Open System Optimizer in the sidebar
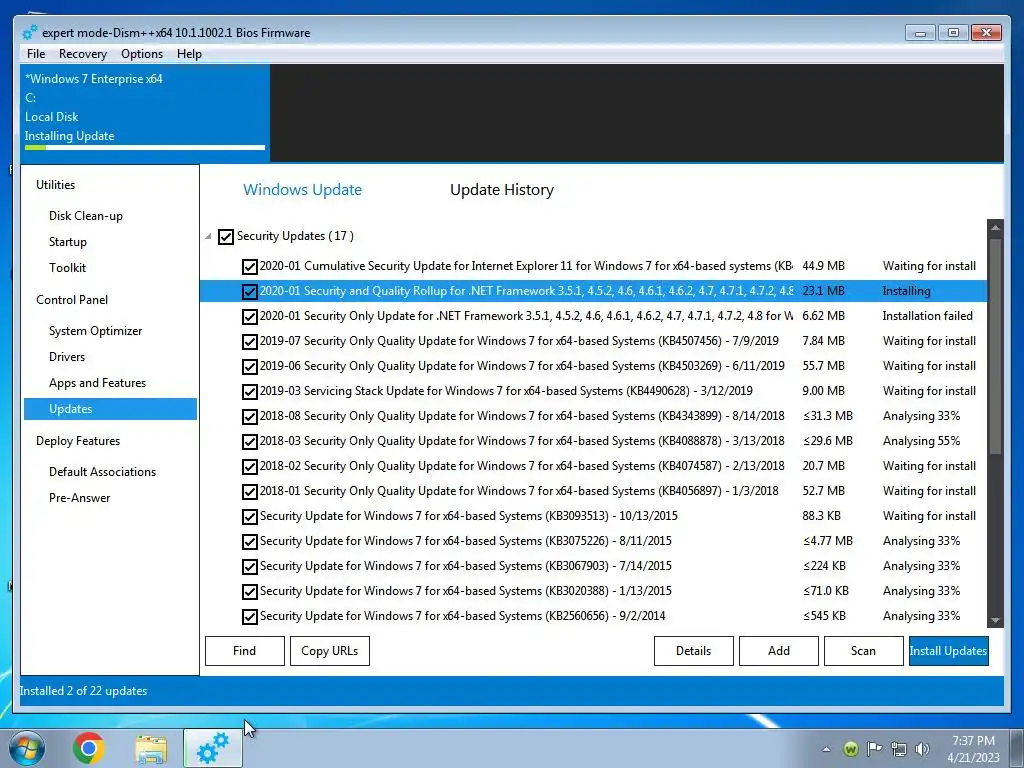The image size is (1024, 768). (95, 330)
